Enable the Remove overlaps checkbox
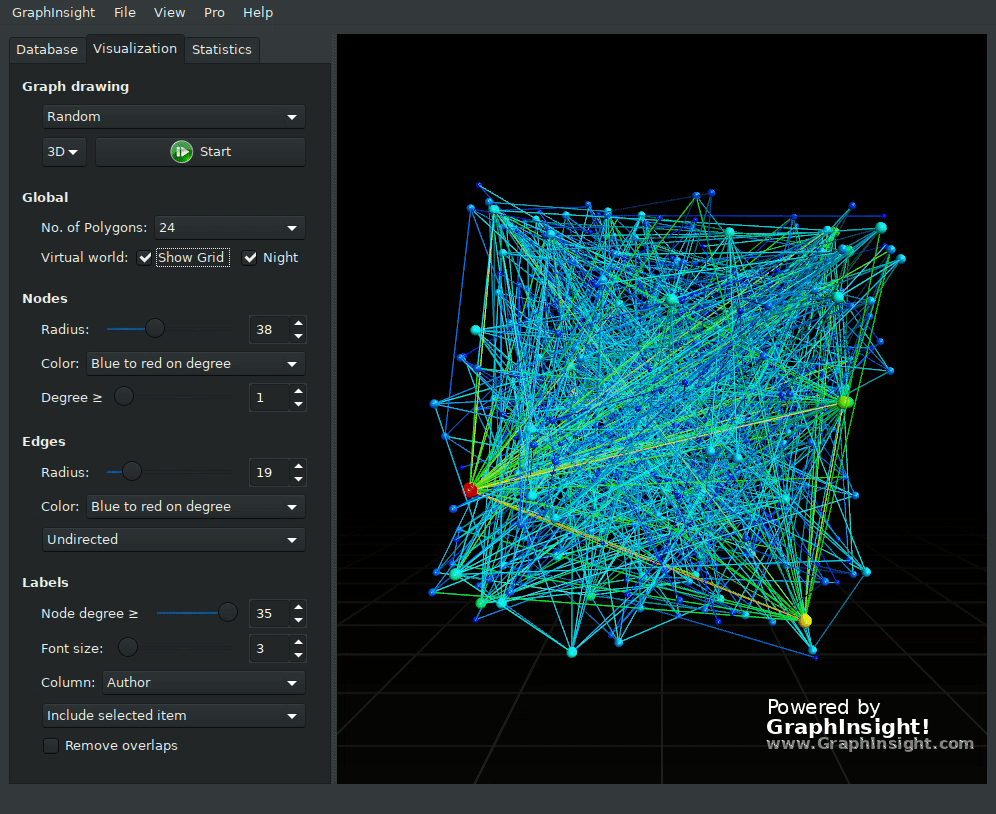 pos(51,746)
